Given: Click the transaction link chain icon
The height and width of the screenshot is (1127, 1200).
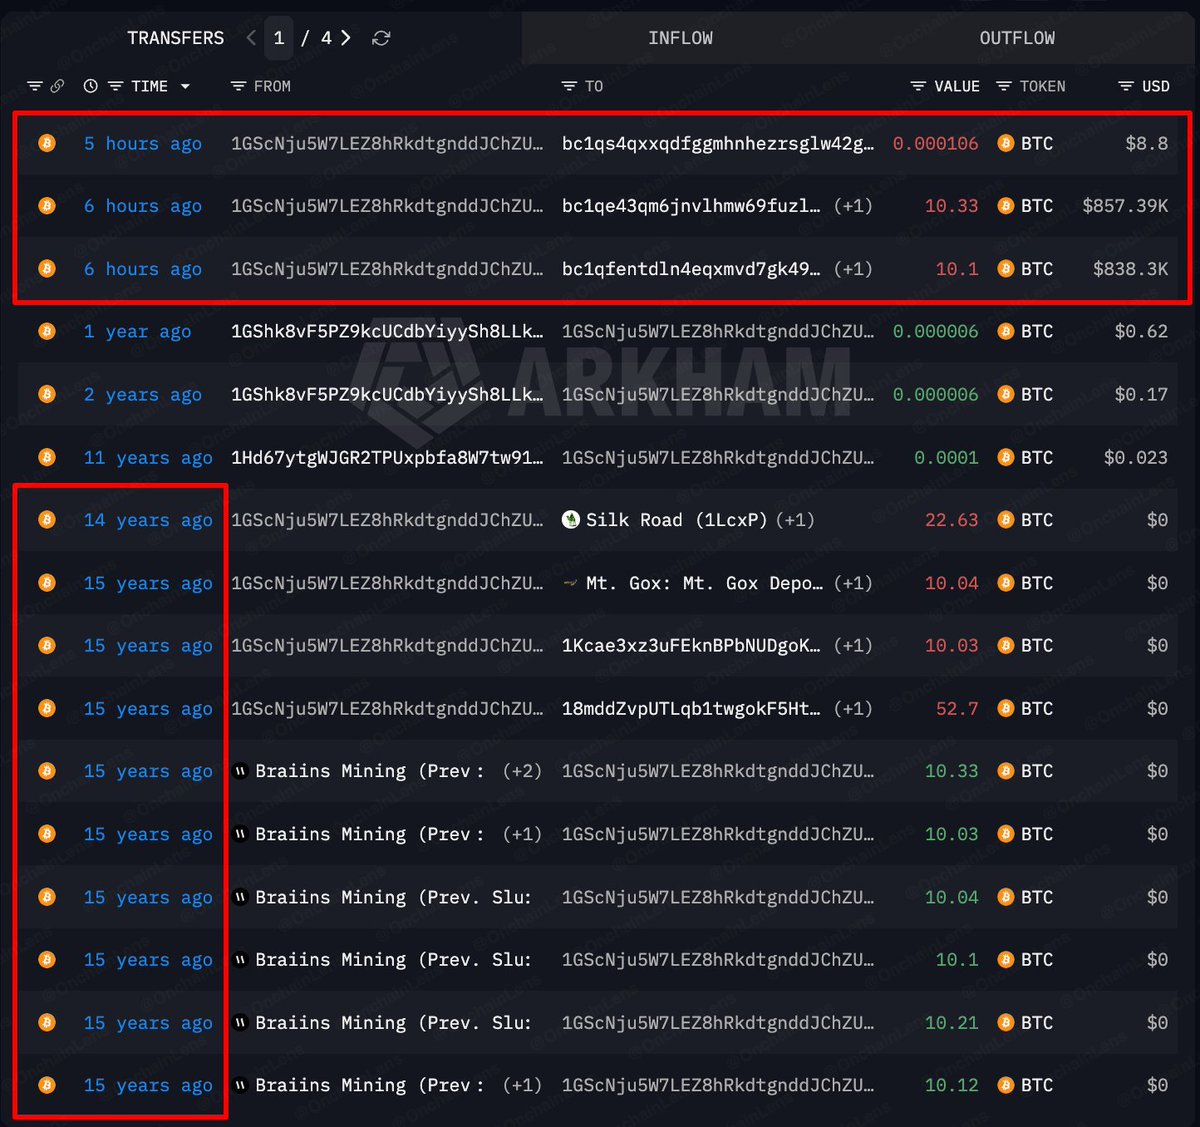Looking at the screenshot, I should point(57,86).
